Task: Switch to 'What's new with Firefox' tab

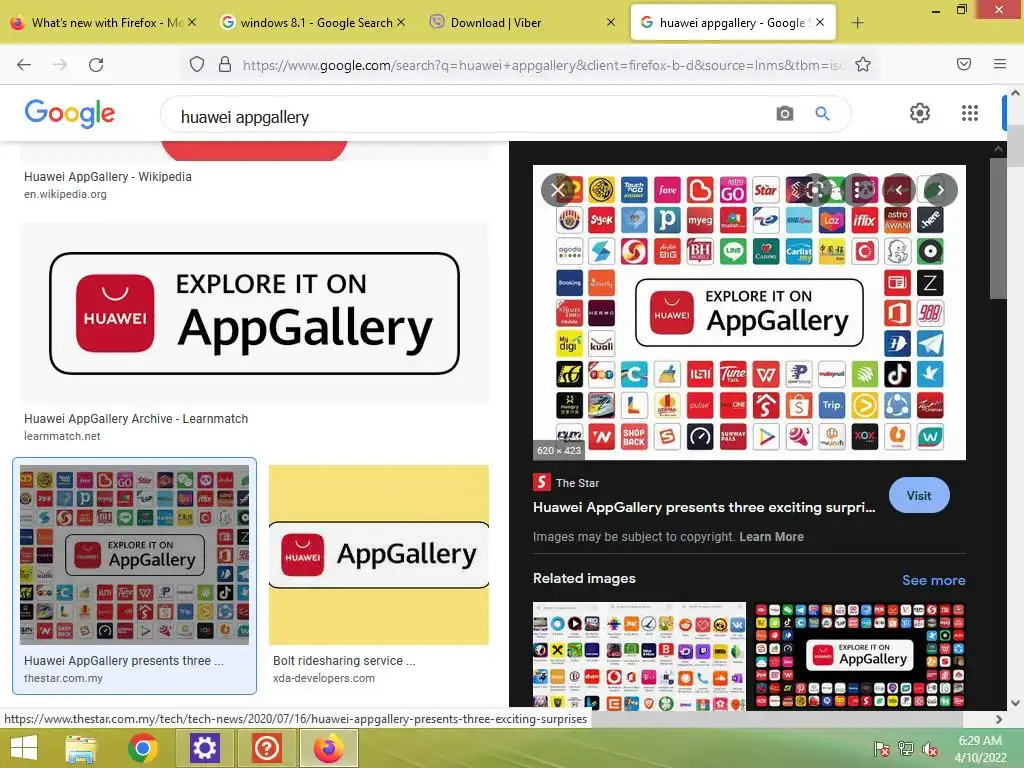Action: 104,22
